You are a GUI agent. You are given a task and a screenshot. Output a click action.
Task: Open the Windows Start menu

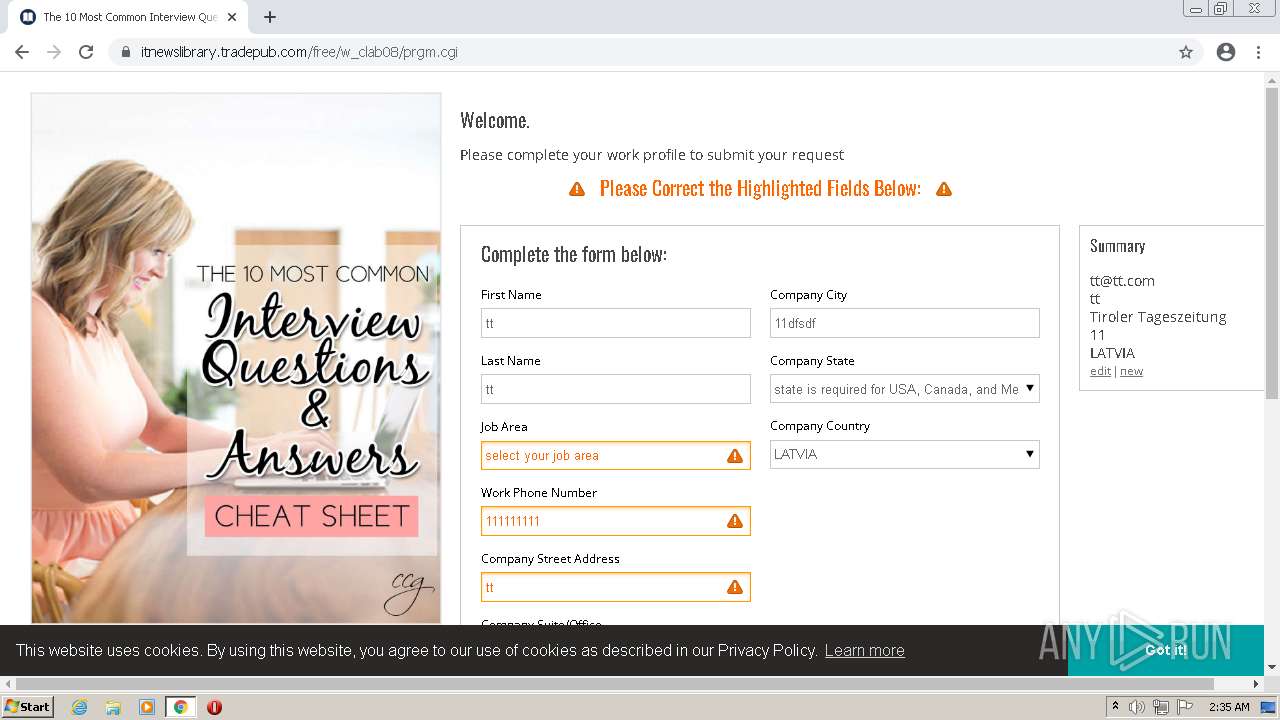27,707
